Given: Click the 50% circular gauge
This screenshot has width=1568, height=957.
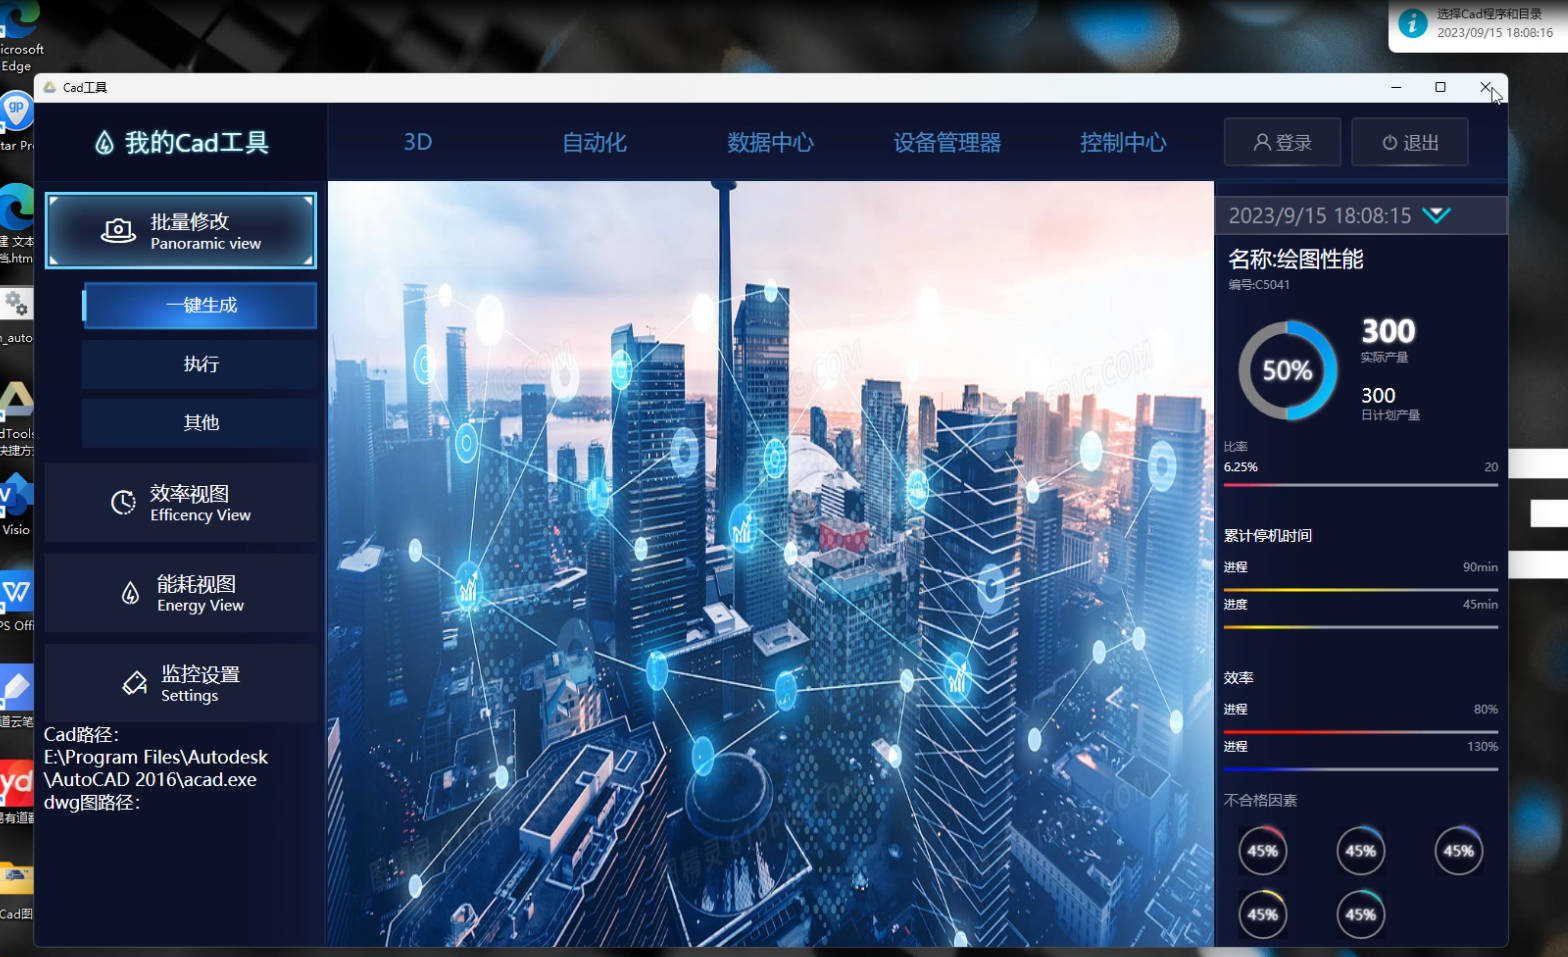Looking at the screenshot, I should point(1287,371).
